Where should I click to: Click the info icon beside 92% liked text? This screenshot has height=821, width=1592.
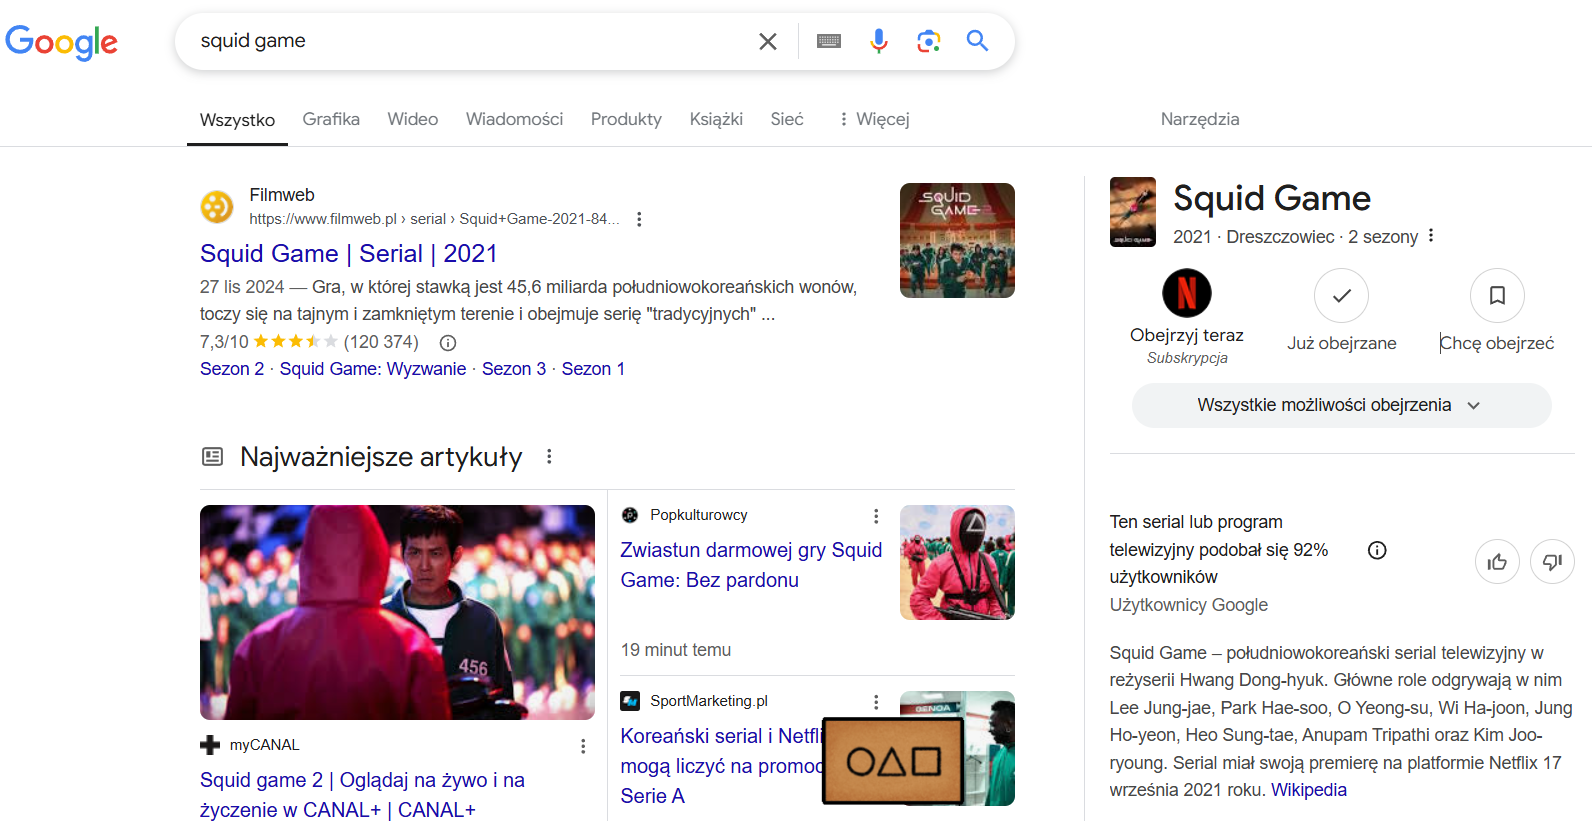1377,550
